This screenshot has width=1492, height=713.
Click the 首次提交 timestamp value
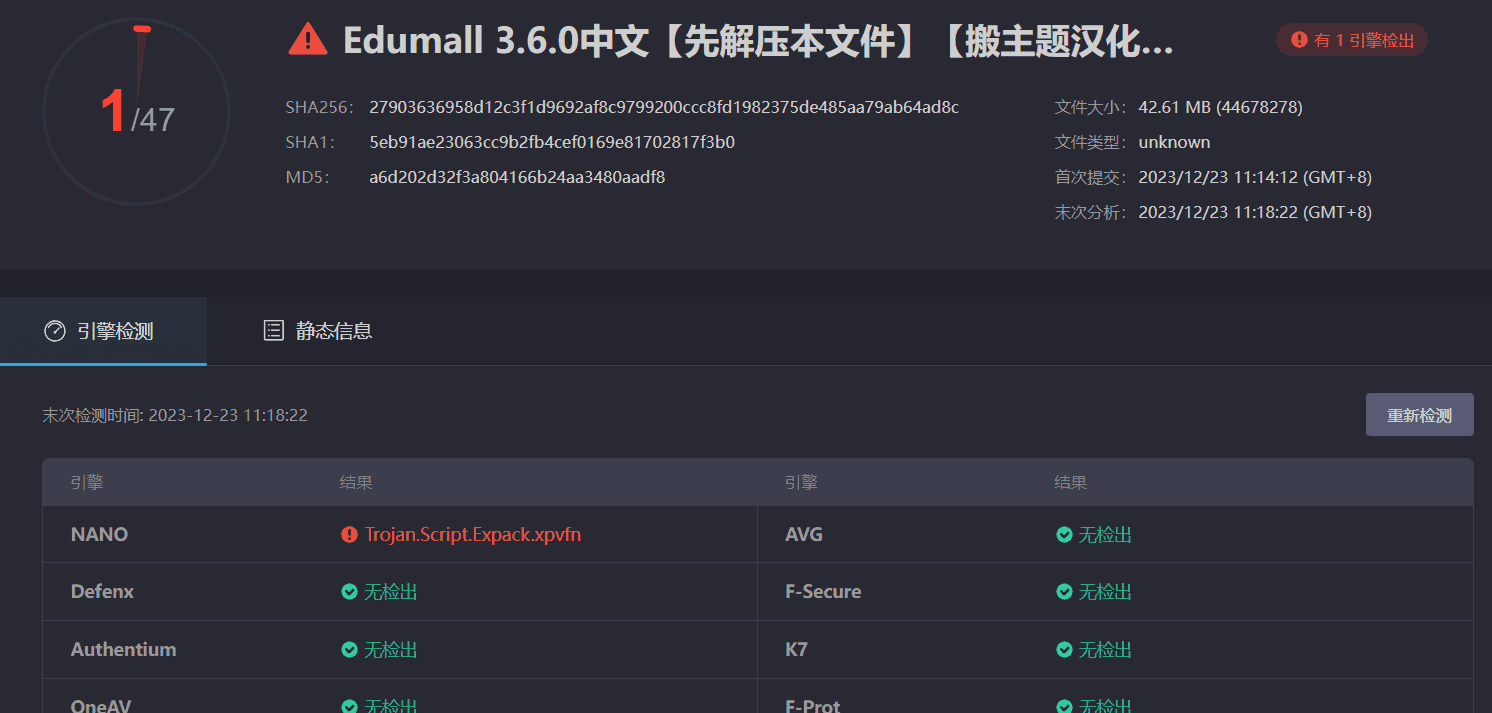[1255, 177]
